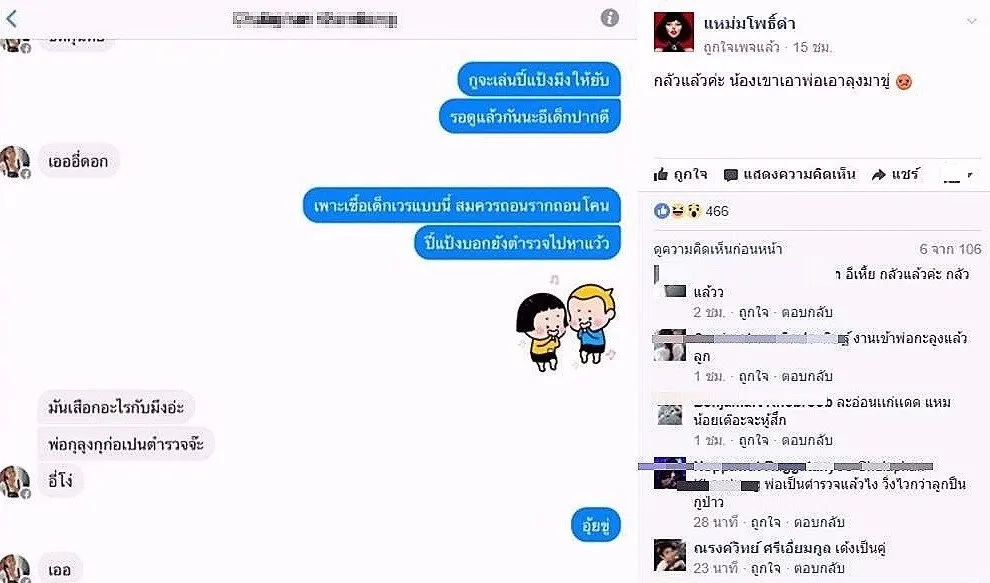Like ณรงค์วิทย์ ศรีเอี่ยมกูล's comment

766,568
